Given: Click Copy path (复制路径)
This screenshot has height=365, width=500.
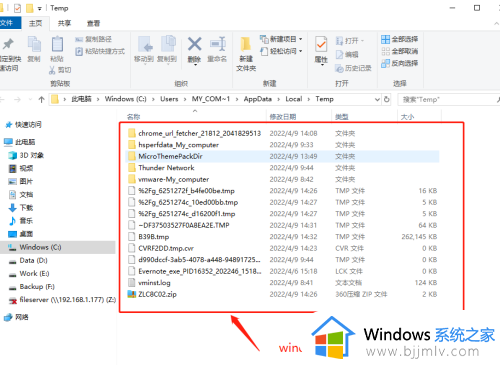Looking at the screenshot, I should pos(94,39).
